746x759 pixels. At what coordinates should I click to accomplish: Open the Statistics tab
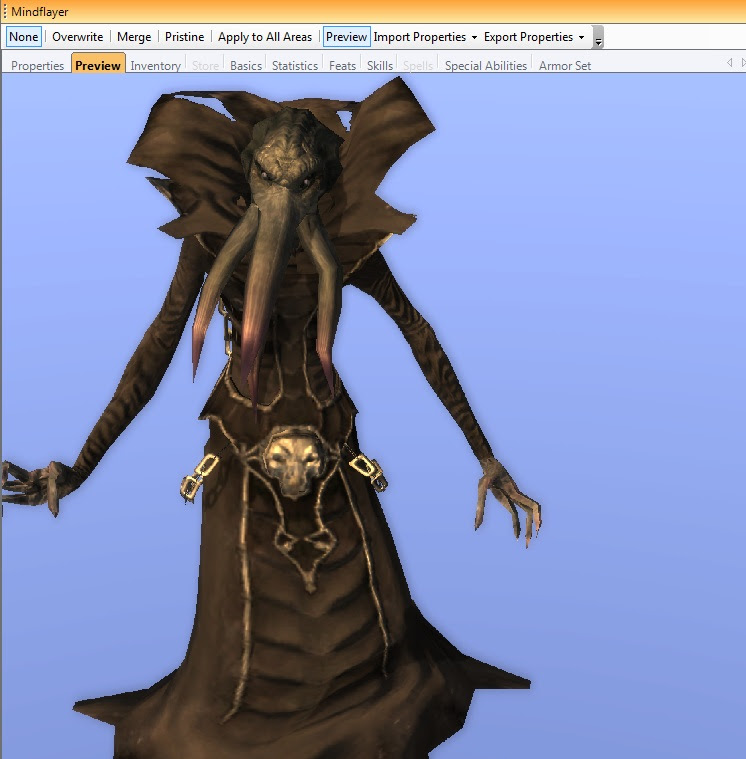pos(295,65)
